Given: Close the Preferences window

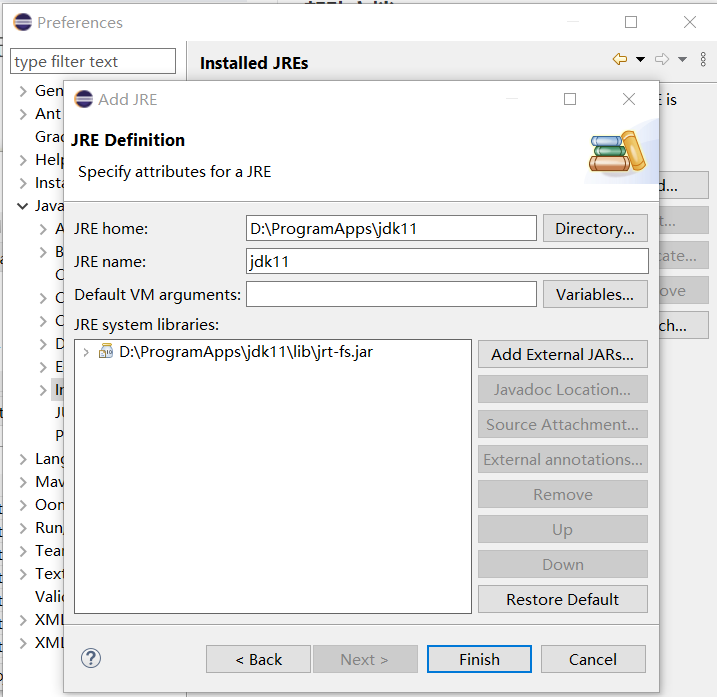Looking at the screenshot, I should pyautogui.click(x=690, y=22).
